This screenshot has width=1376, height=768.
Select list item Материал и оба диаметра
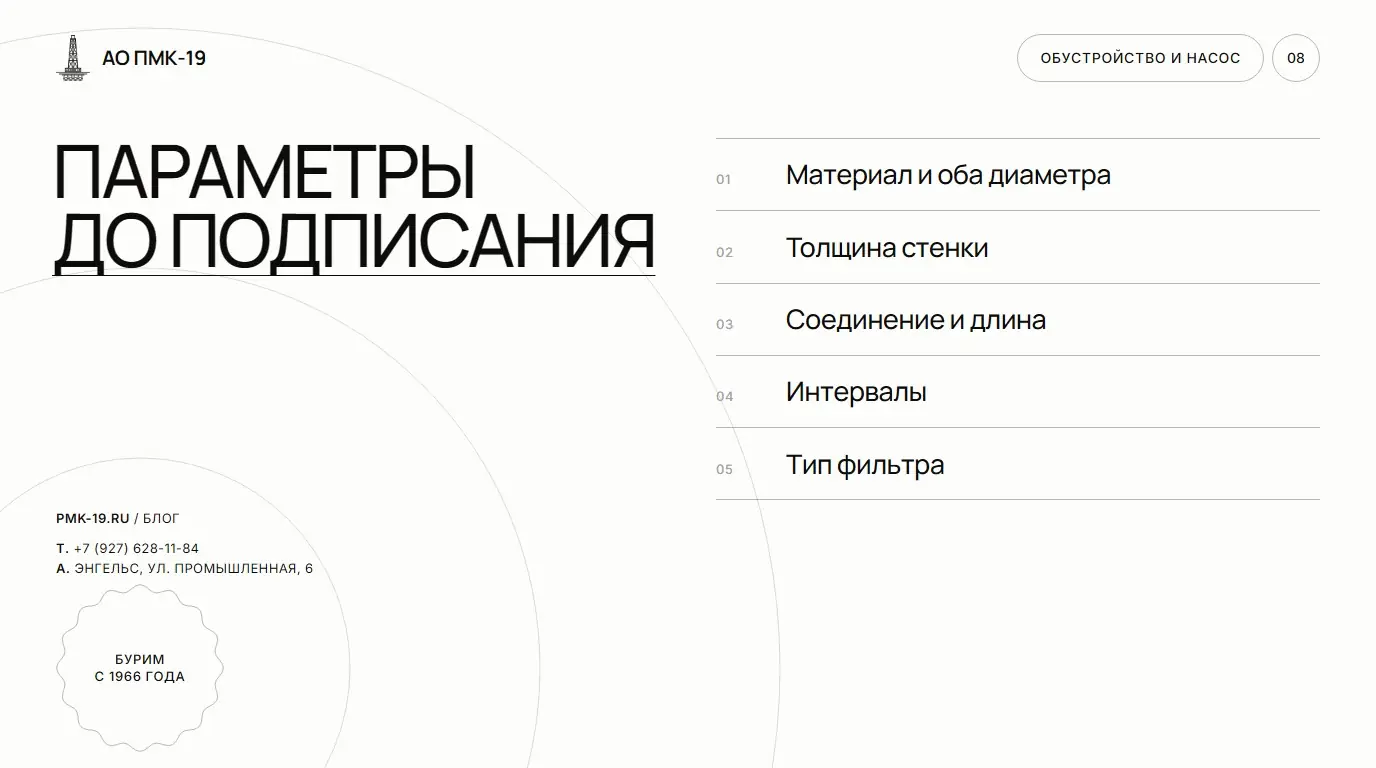pos(1018,175)
